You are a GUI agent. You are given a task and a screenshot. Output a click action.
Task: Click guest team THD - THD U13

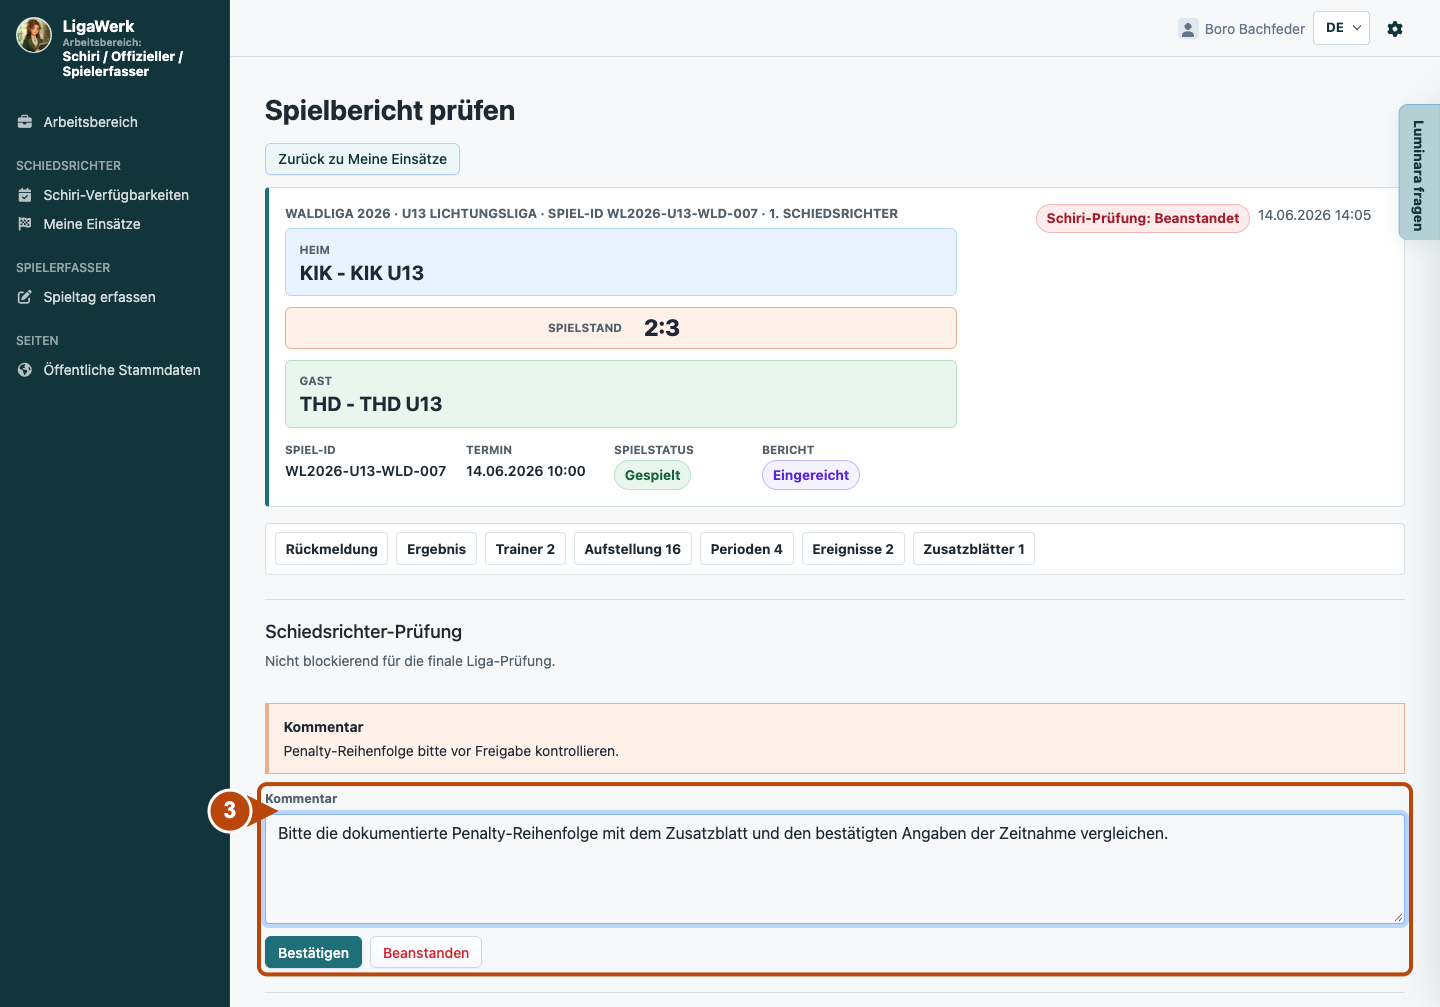click(371, 404)
